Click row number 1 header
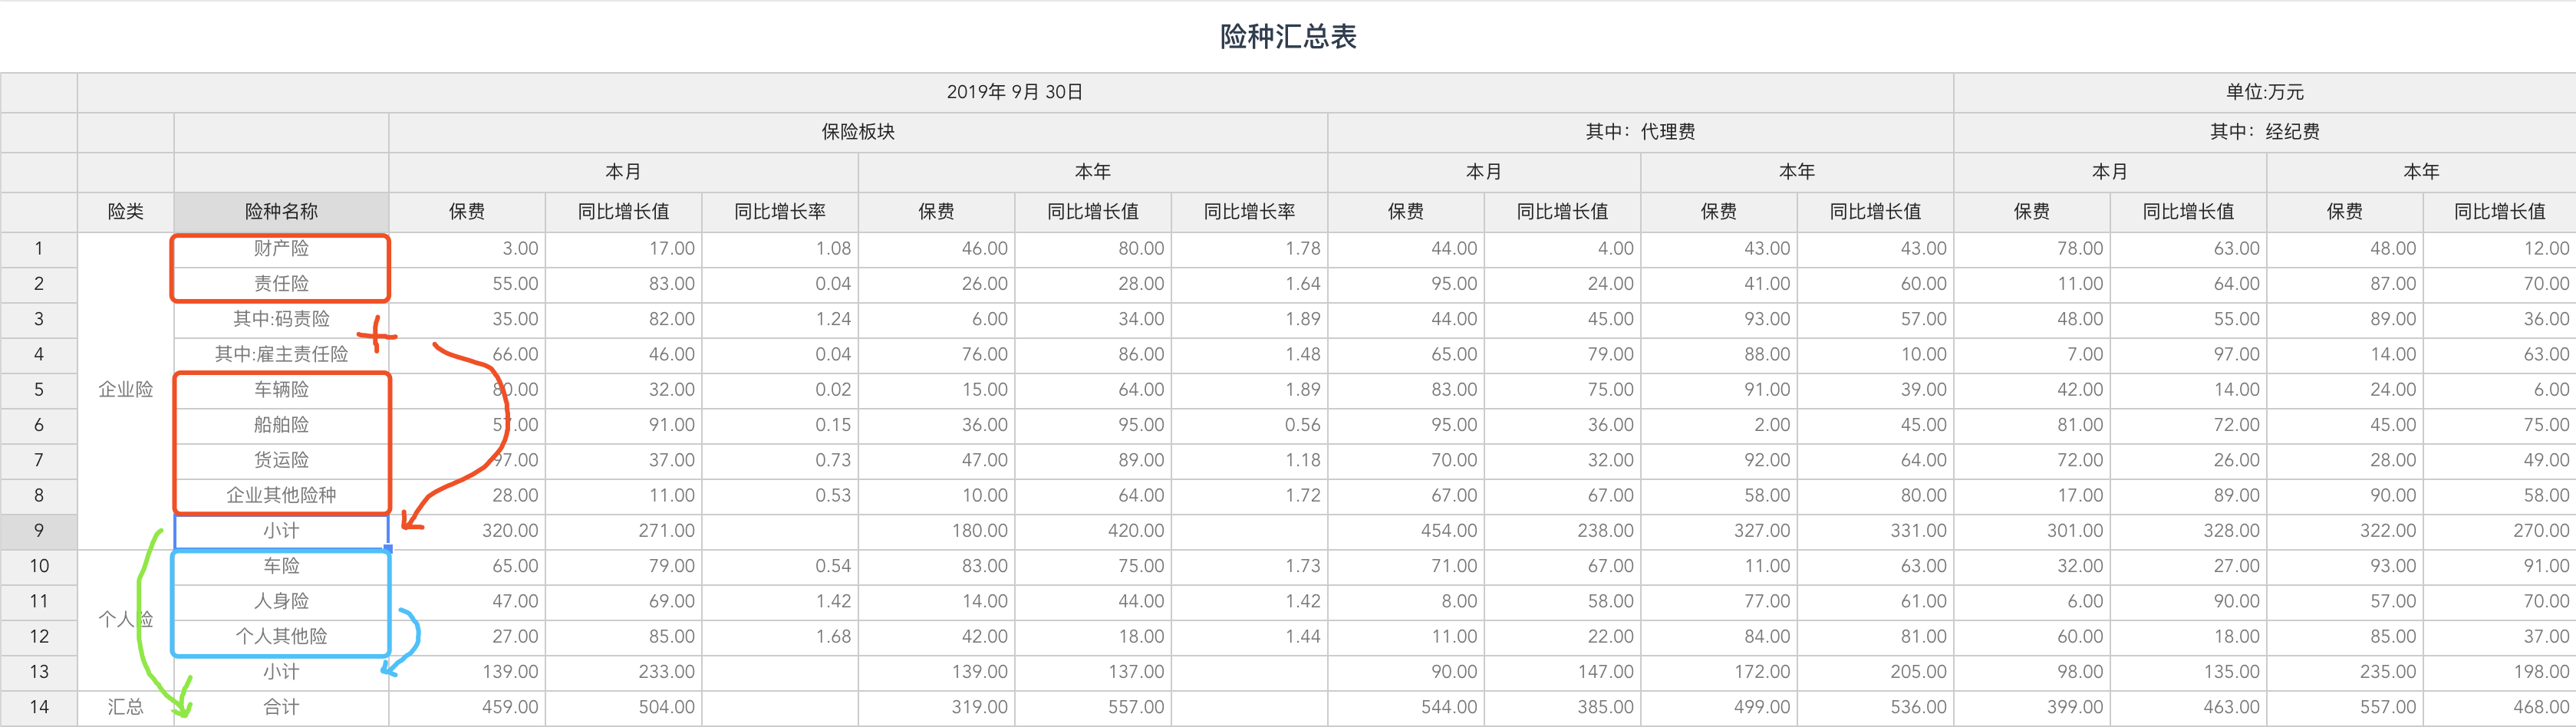This screenshot has height=727, width=2576. click(x=39, y=248)
